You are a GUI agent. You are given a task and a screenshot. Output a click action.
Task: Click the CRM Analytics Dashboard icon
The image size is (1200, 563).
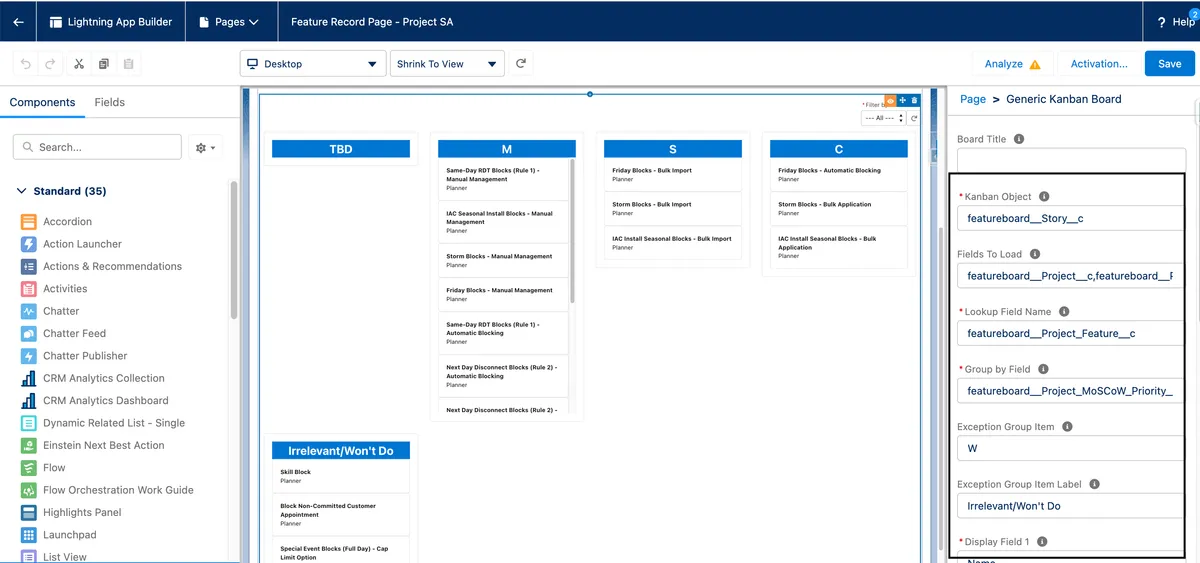(28, 400)
